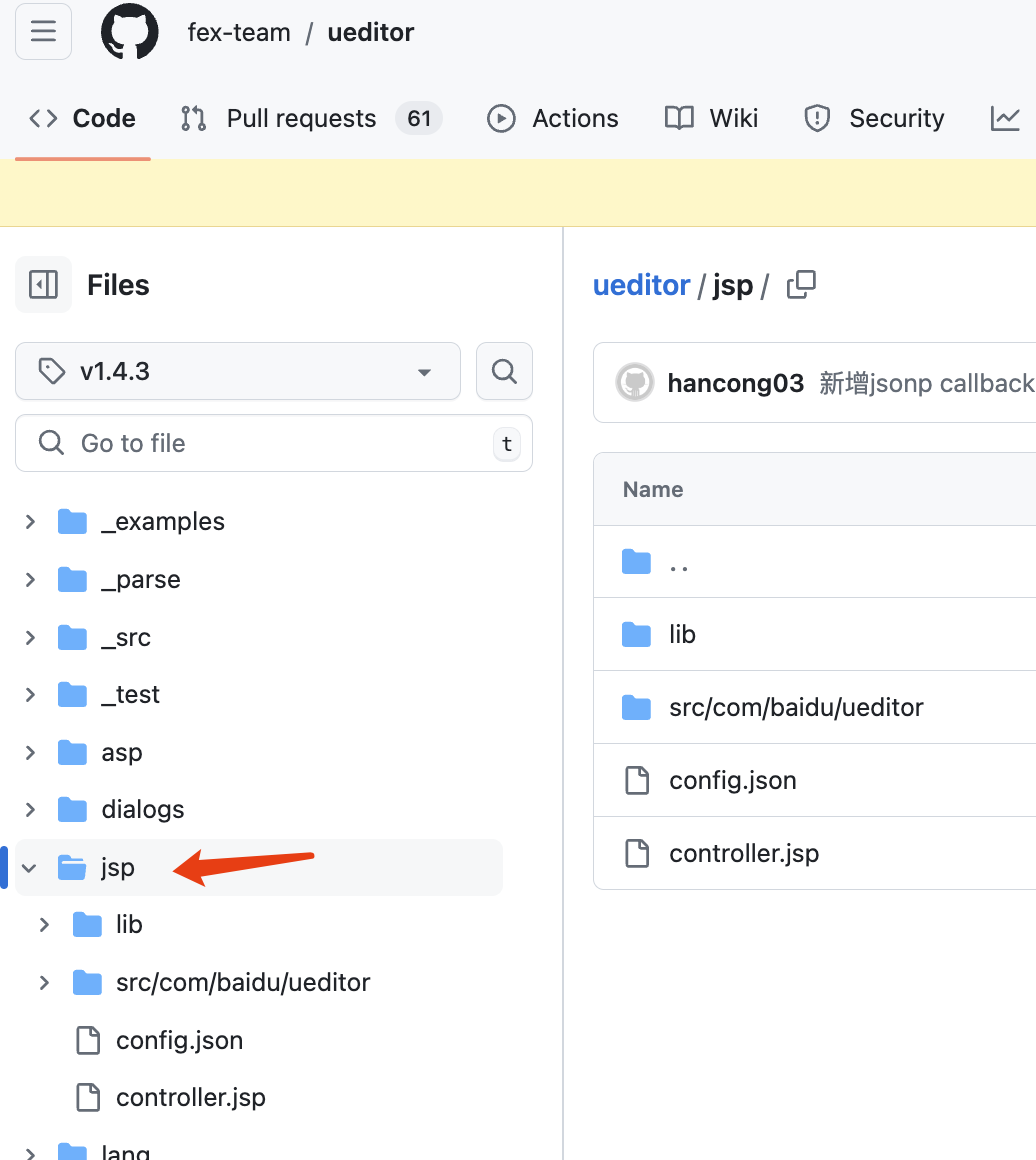Click the controller.jsp file icon in table

tap(637, 853)
